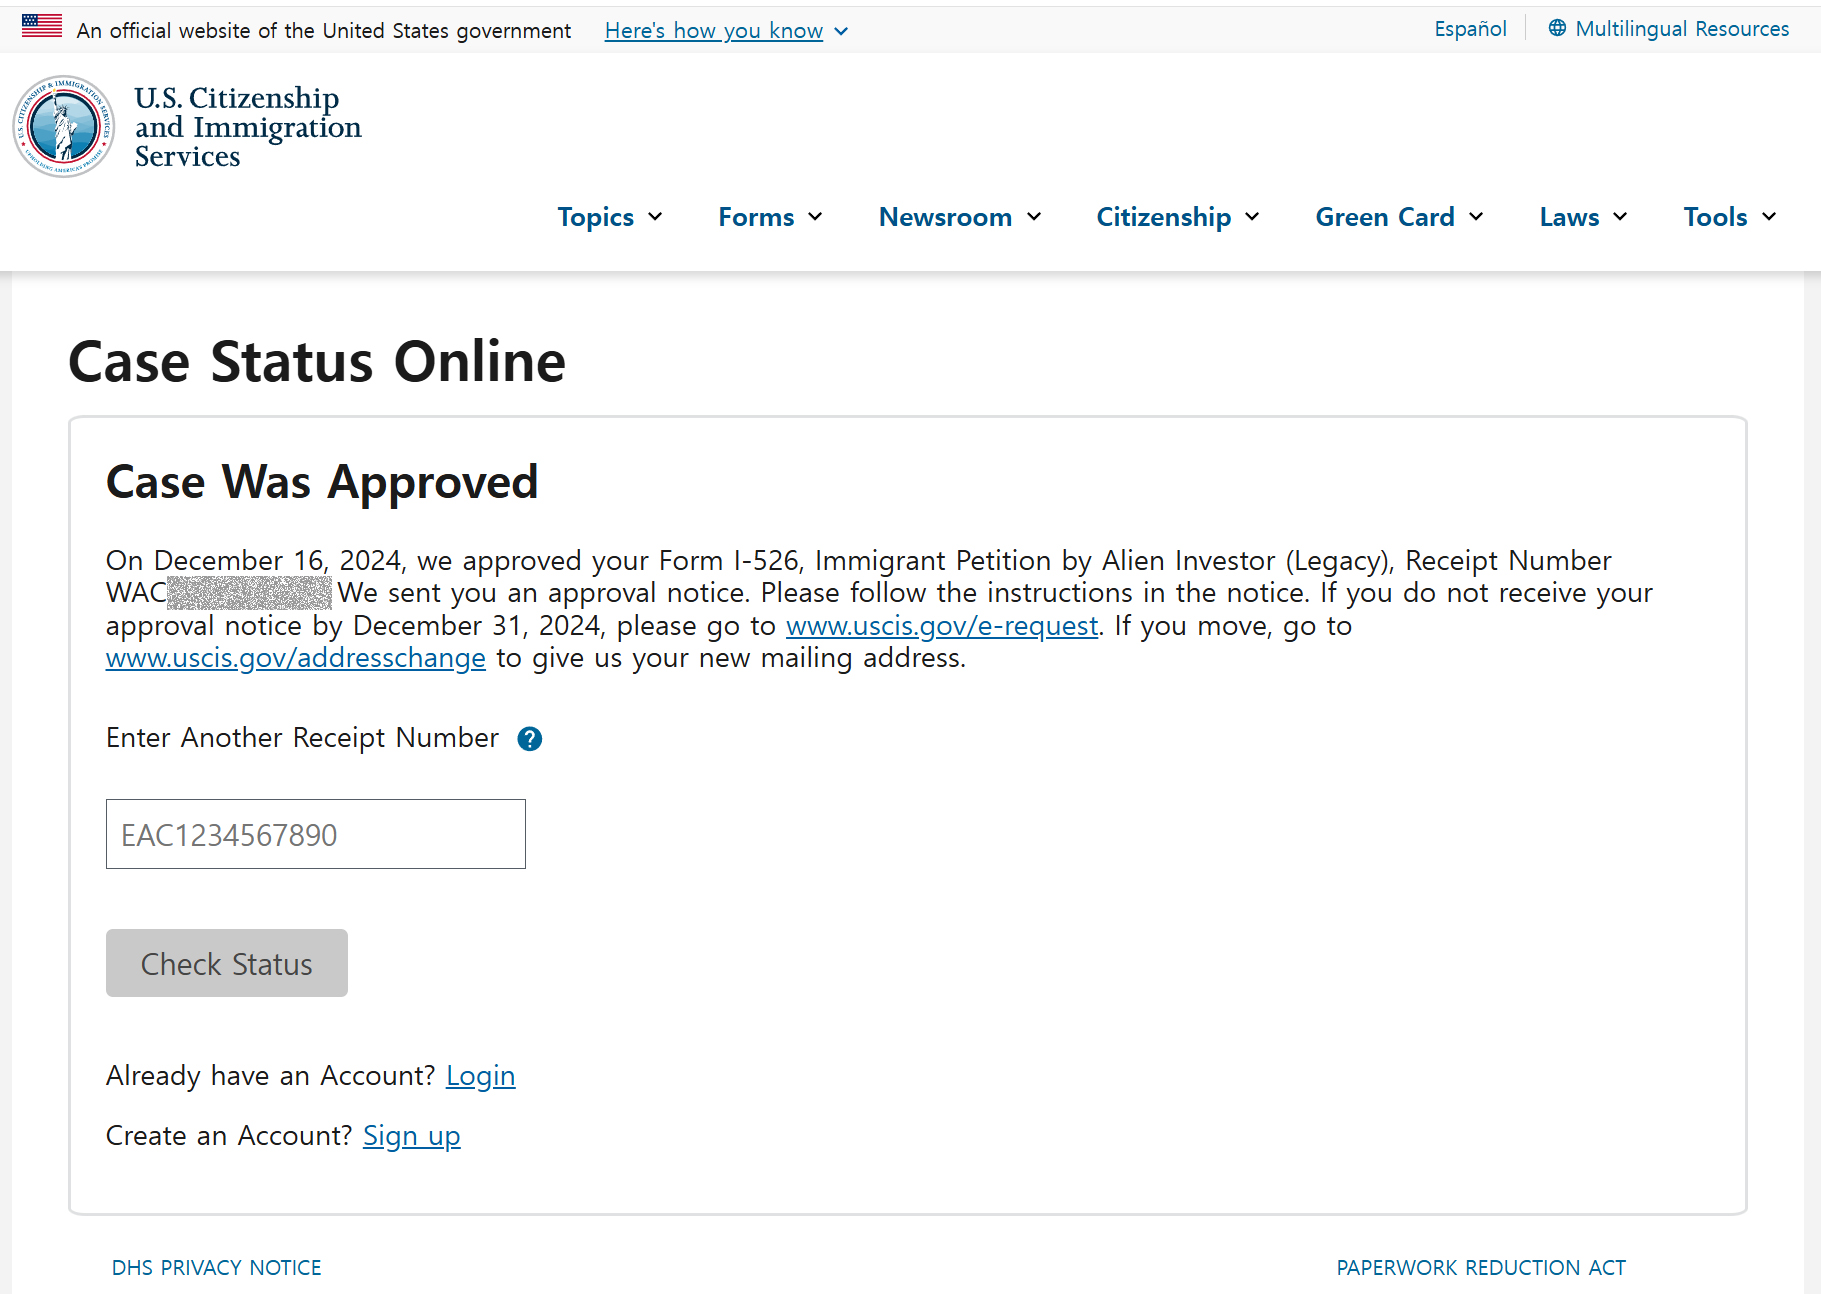Open the www.uscis.gov/e-request link
The image size is (1821, 1294).
pos(942,626)
